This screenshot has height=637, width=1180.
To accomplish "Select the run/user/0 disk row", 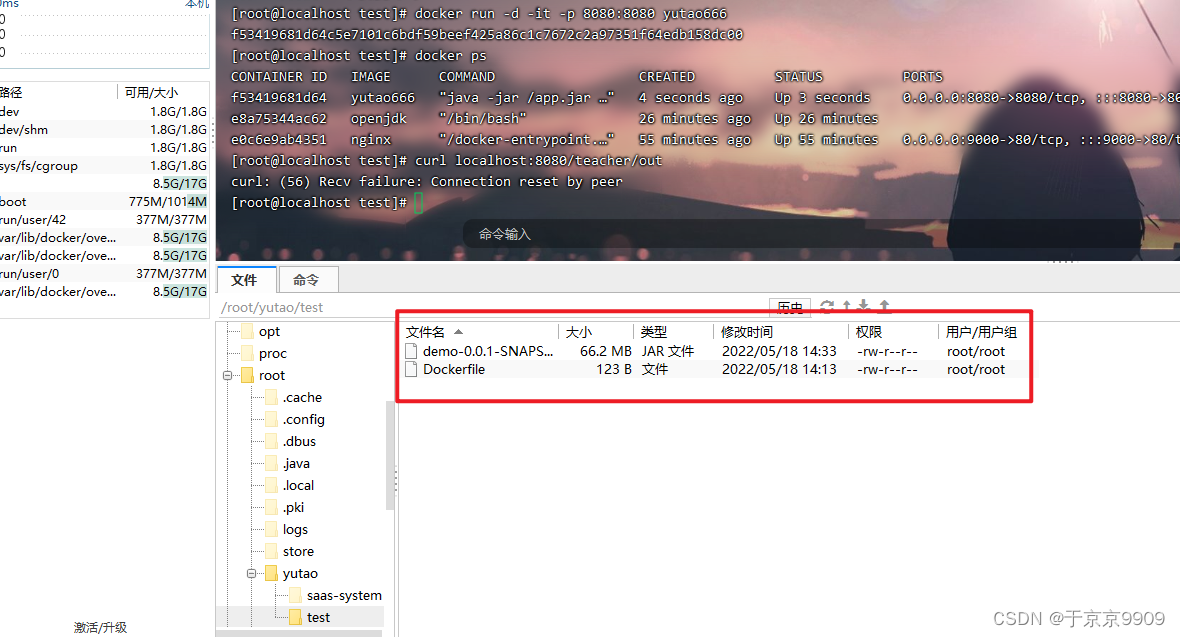I will 104,273.
